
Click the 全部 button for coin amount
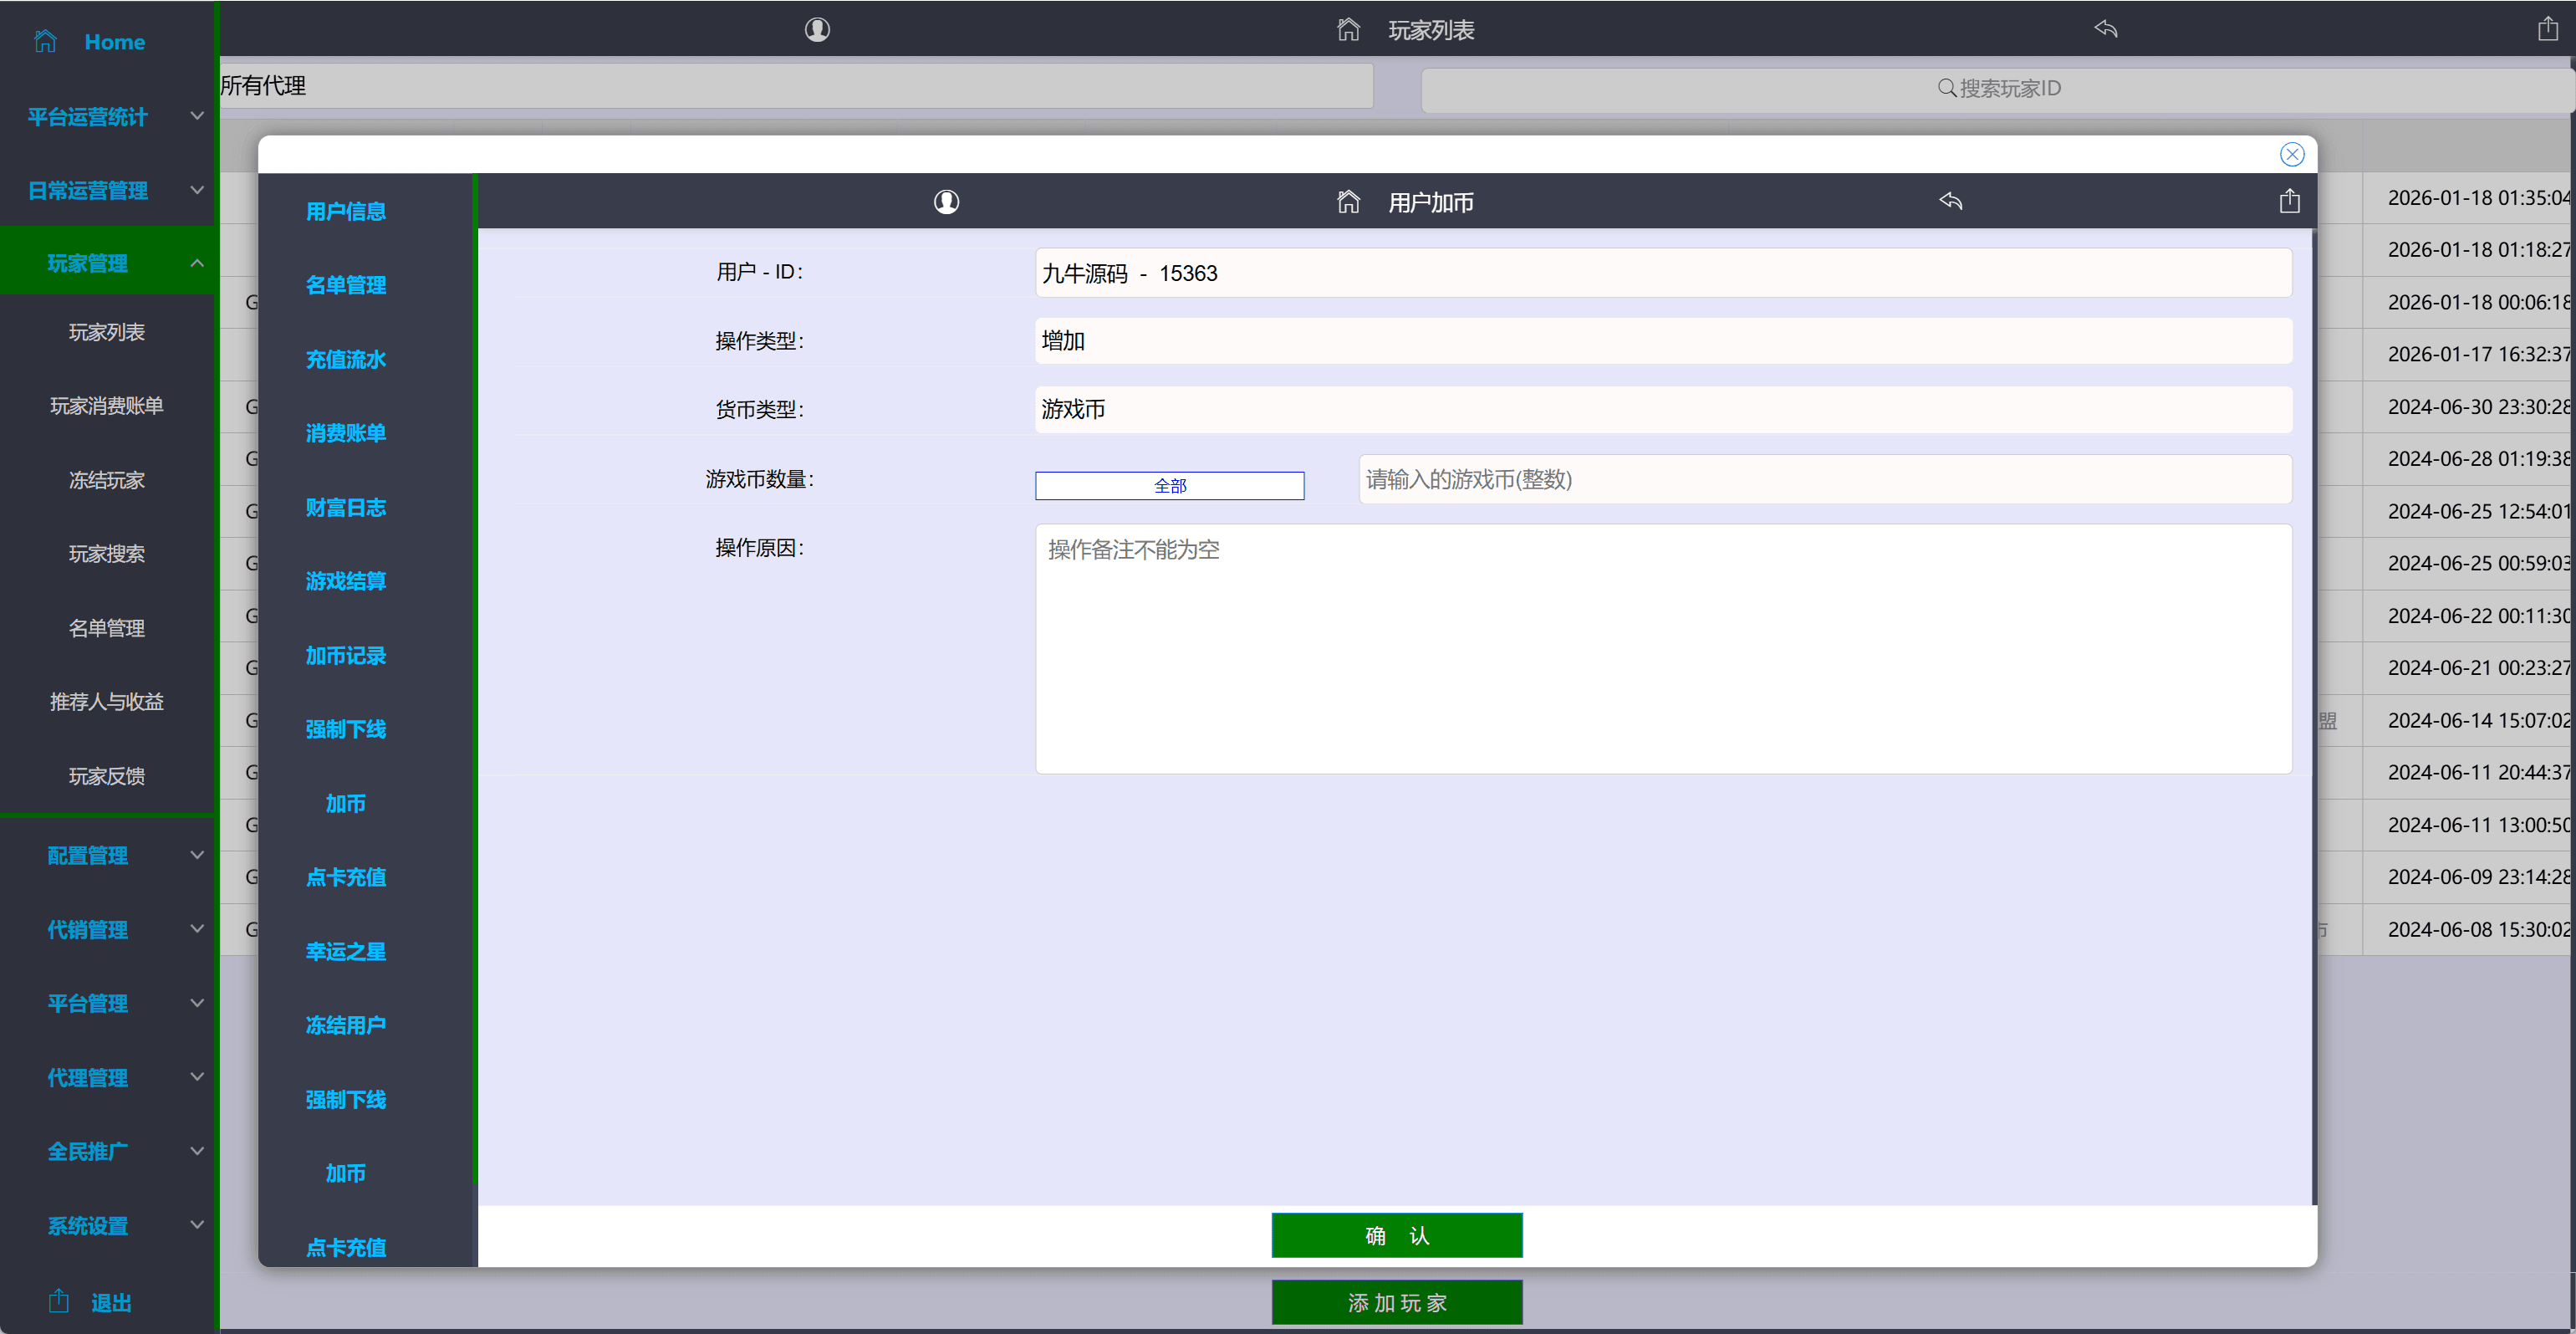click(1169, 486)
